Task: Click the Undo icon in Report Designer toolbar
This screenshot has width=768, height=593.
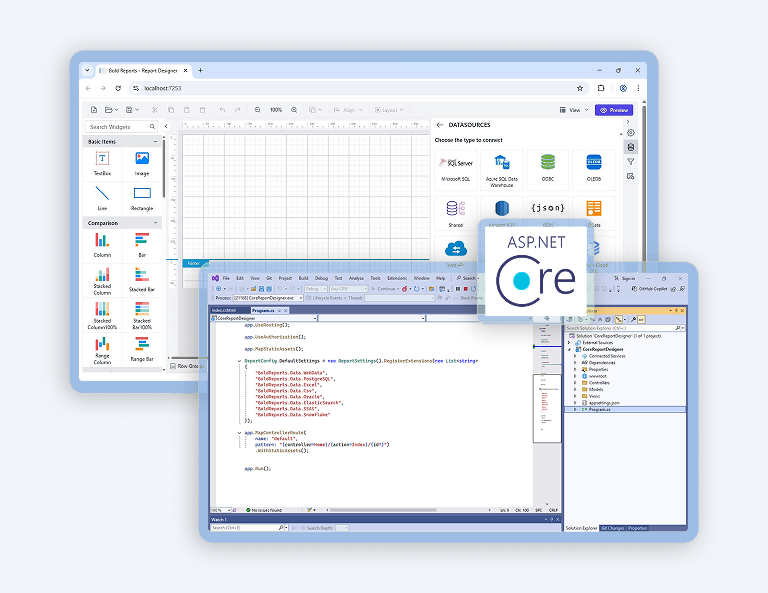Action: click(222, 110)
